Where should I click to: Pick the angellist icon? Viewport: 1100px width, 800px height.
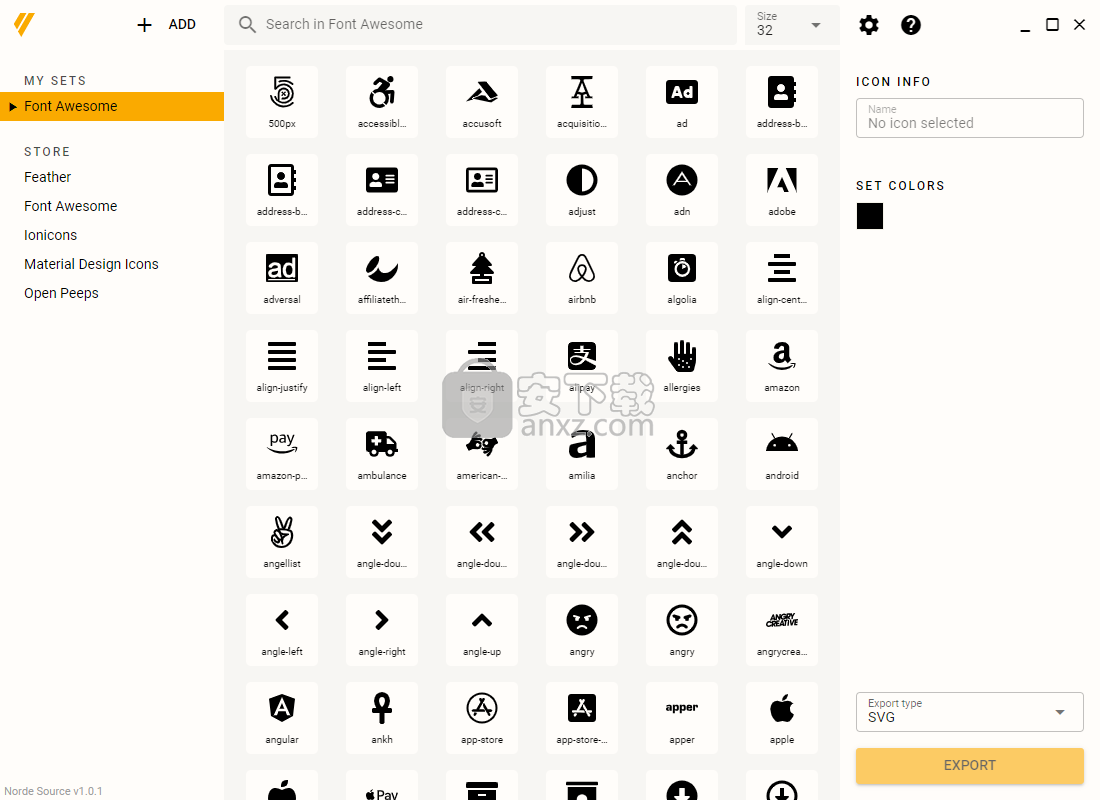pyautogui.click(x=282, y=542)
